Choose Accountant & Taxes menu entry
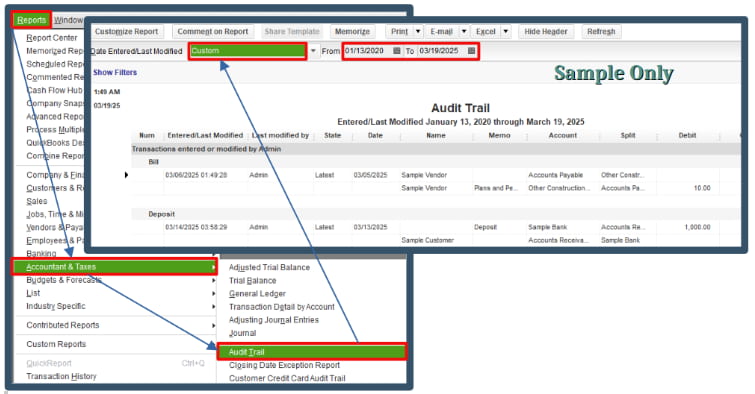The image size is (755, 394). [x=115, y=267]
